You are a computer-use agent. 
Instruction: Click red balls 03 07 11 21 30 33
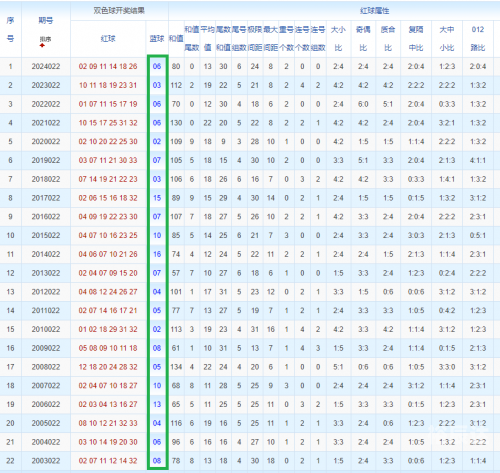[x=108, y=160]
